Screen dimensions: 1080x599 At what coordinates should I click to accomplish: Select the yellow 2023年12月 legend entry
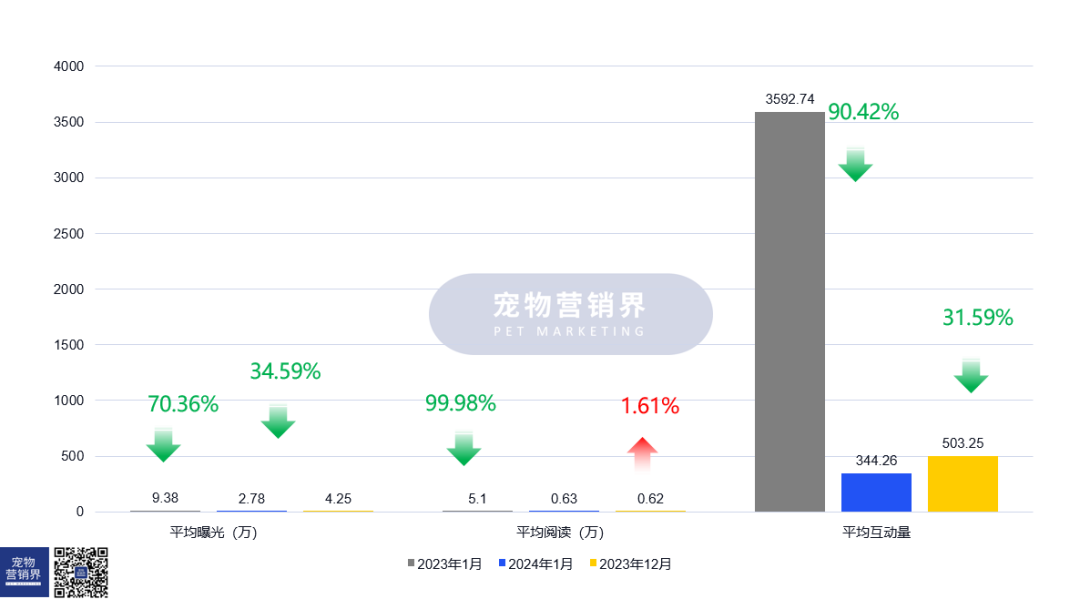(x=630, y=564)
